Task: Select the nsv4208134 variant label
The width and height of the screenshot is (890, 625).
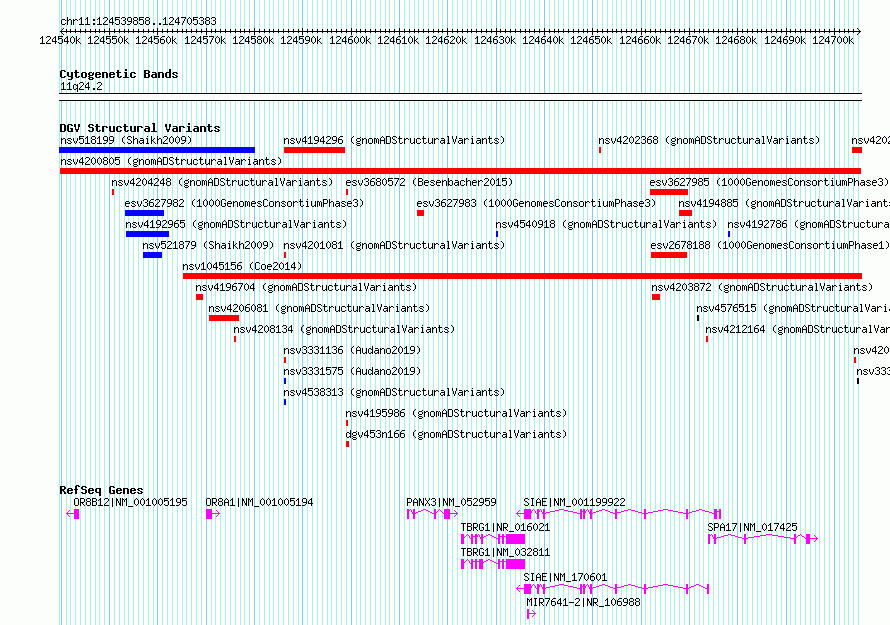Action: click(344, 329)
